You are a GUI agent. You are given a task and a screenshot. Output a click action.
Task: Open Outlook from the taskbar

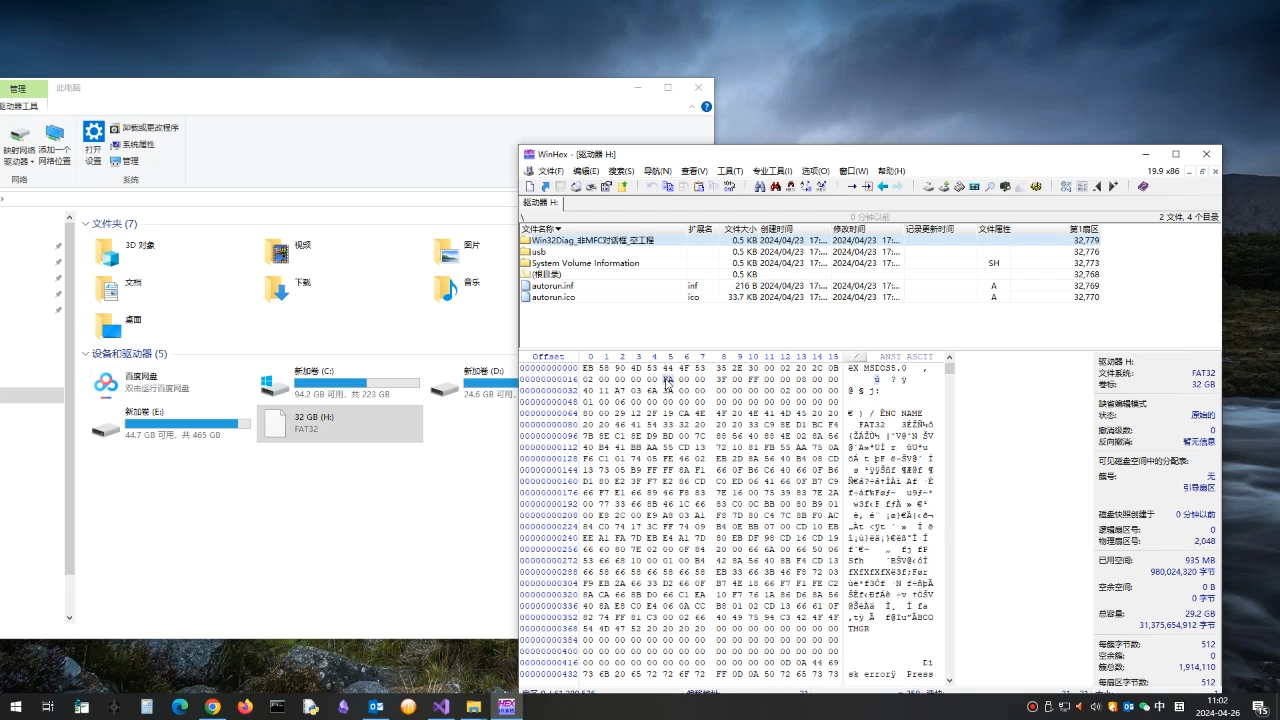point(376,706)
